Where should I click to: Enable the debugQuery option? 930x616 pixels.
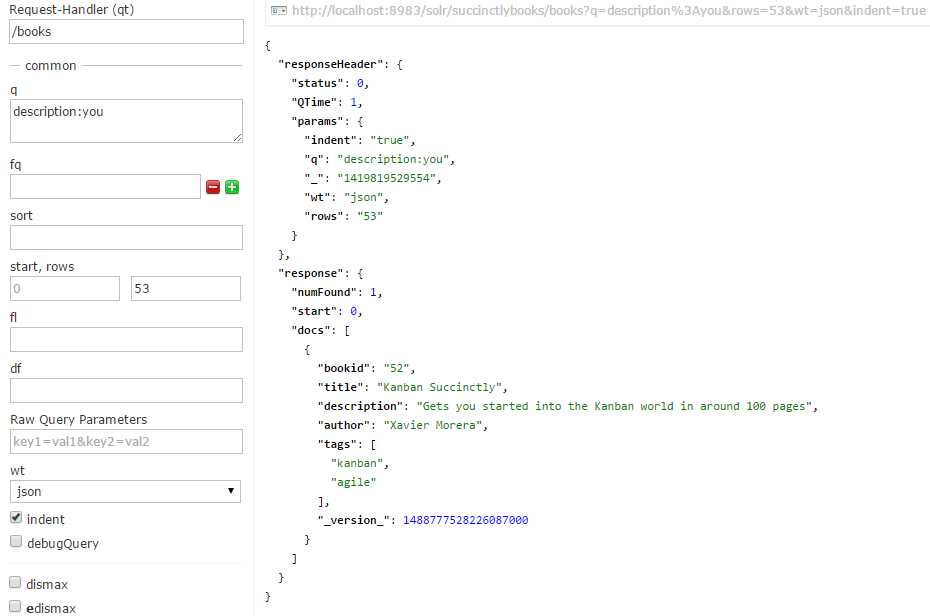click(15, 542)
